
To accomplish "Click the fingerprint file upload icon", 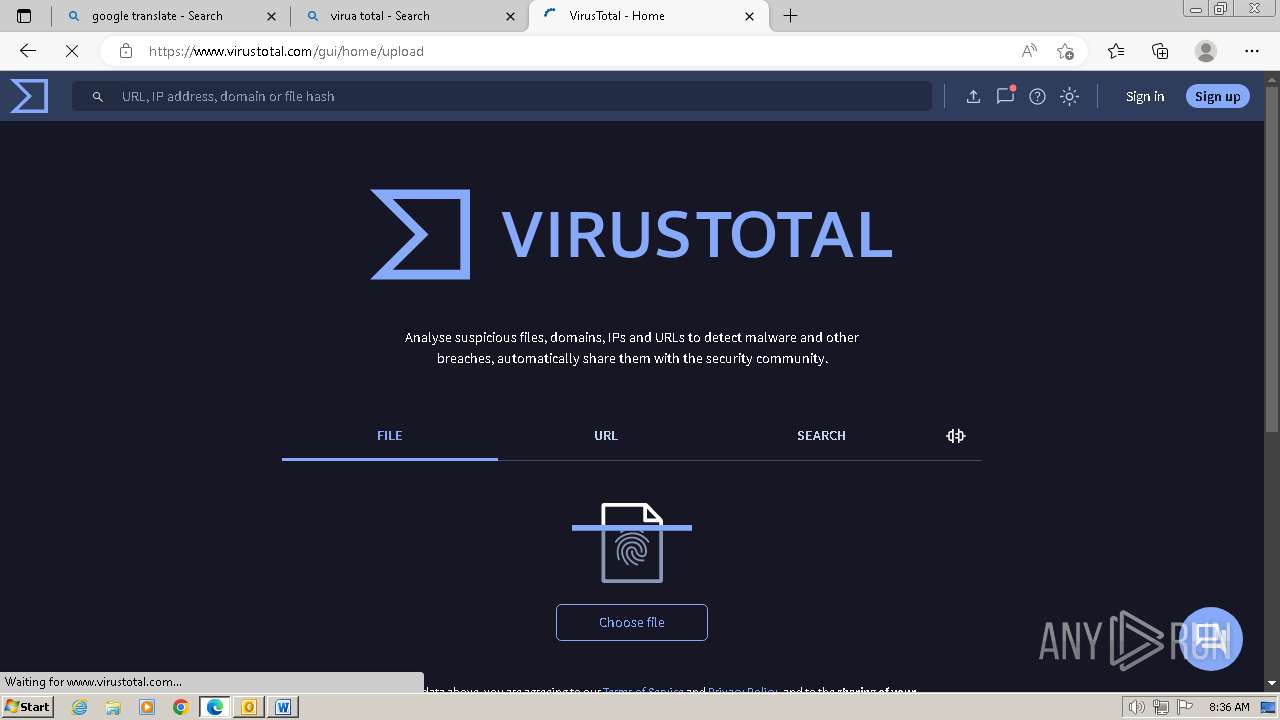I will click(x=632, y=542).
